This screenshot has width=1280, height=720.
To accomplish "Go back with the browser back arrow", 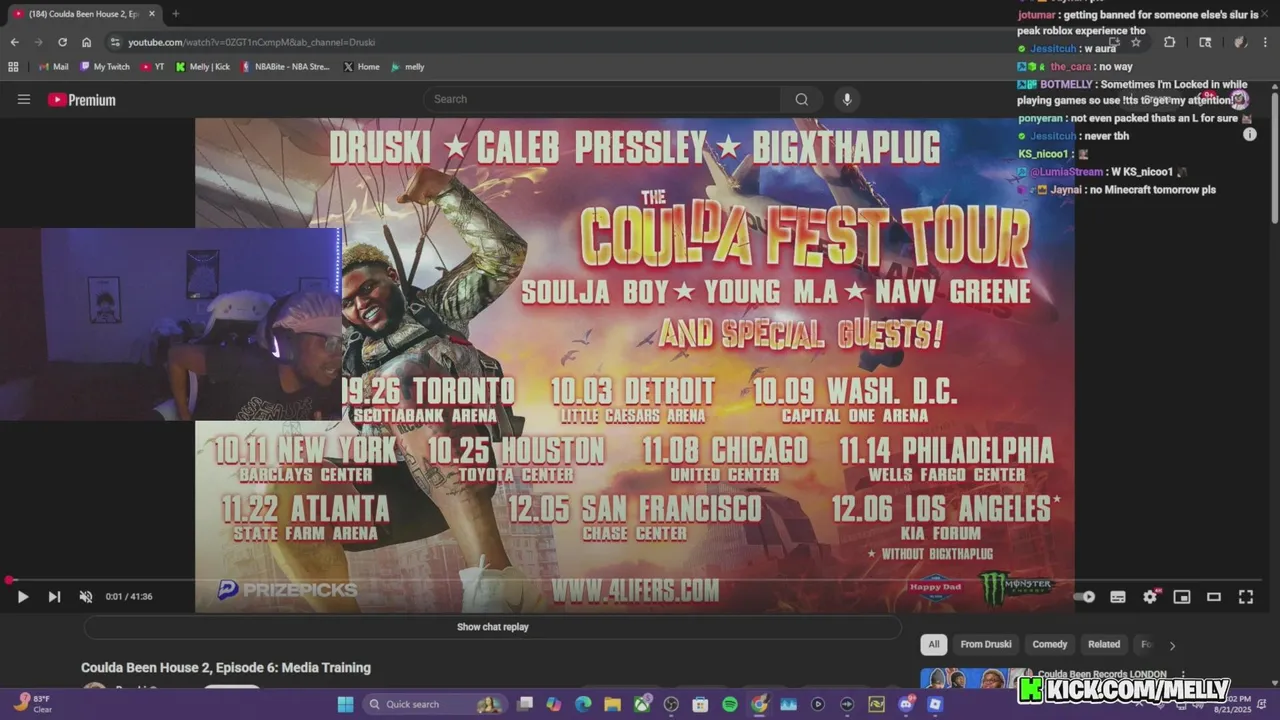I will 14,42.
